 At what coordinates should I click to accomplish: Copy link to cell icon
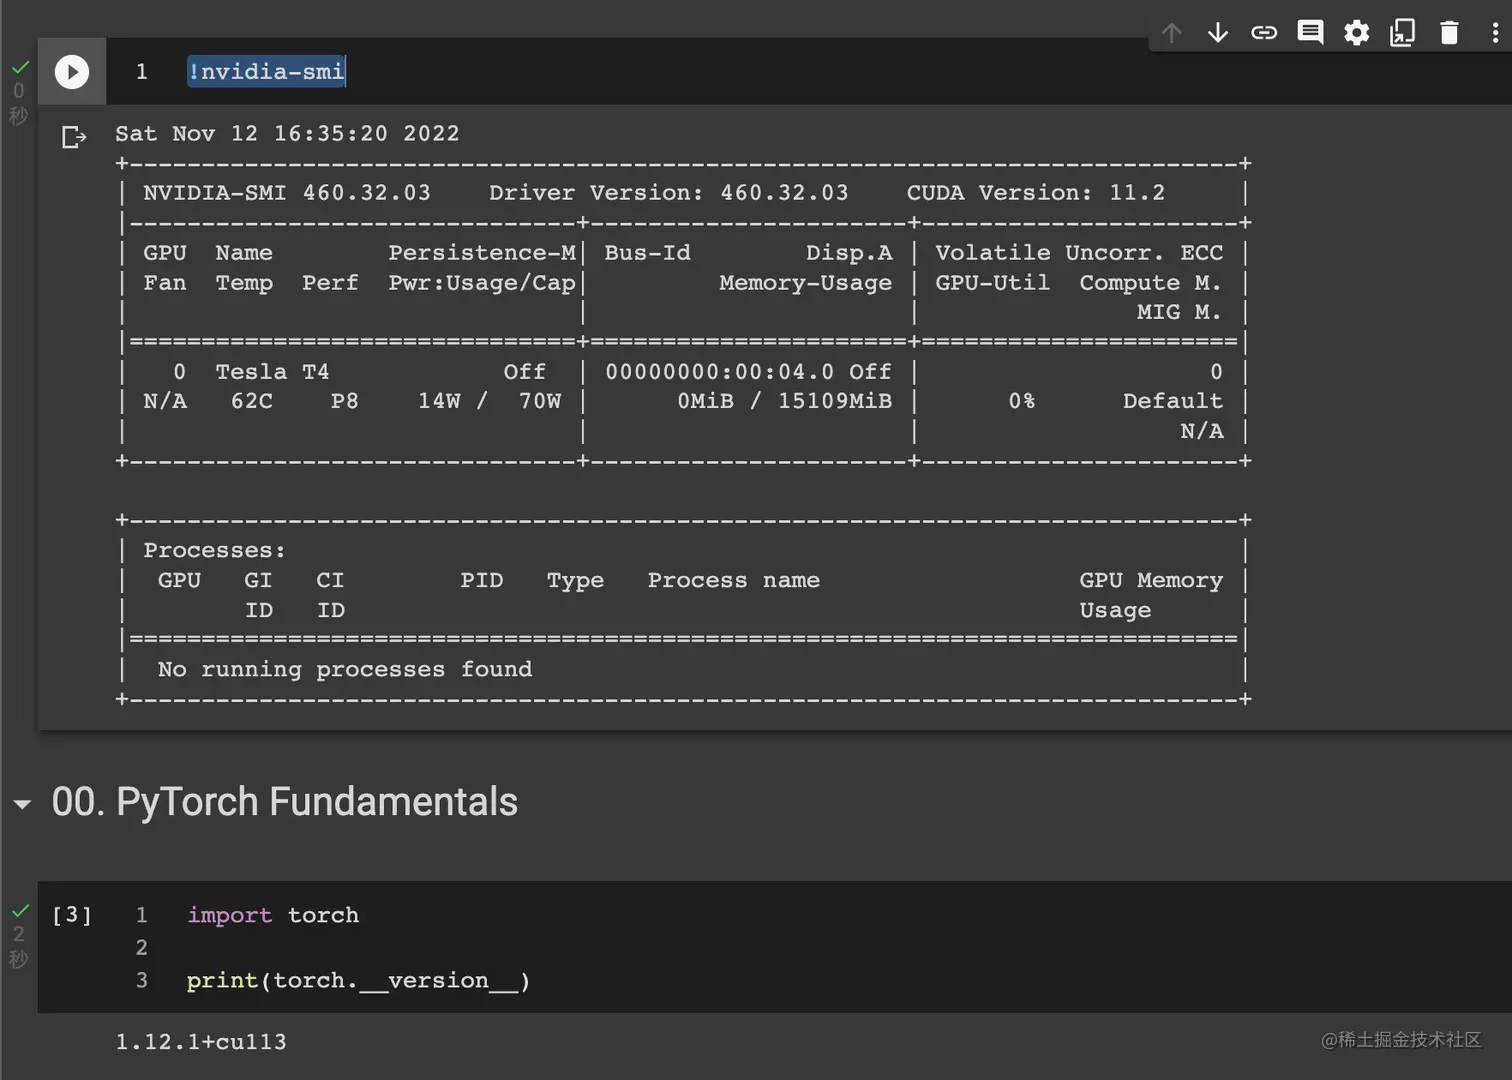[1264, 33]
